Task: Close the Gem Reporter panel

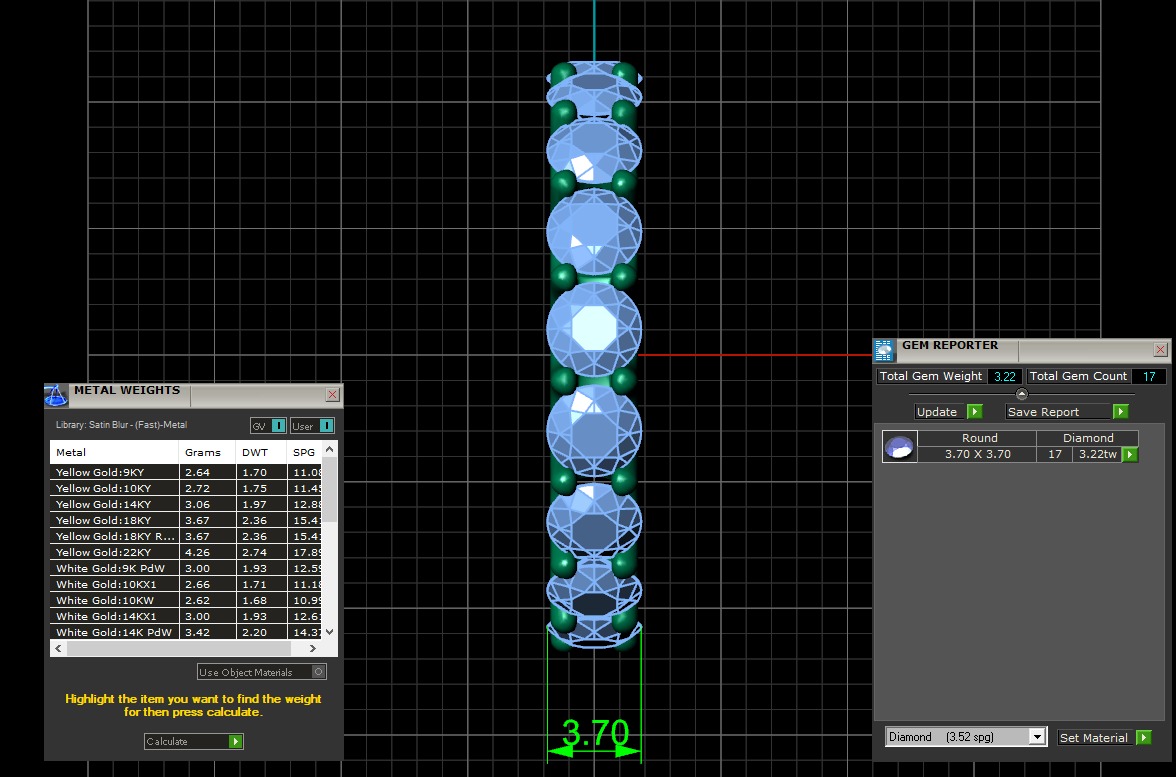Action: click(1160, 350)
